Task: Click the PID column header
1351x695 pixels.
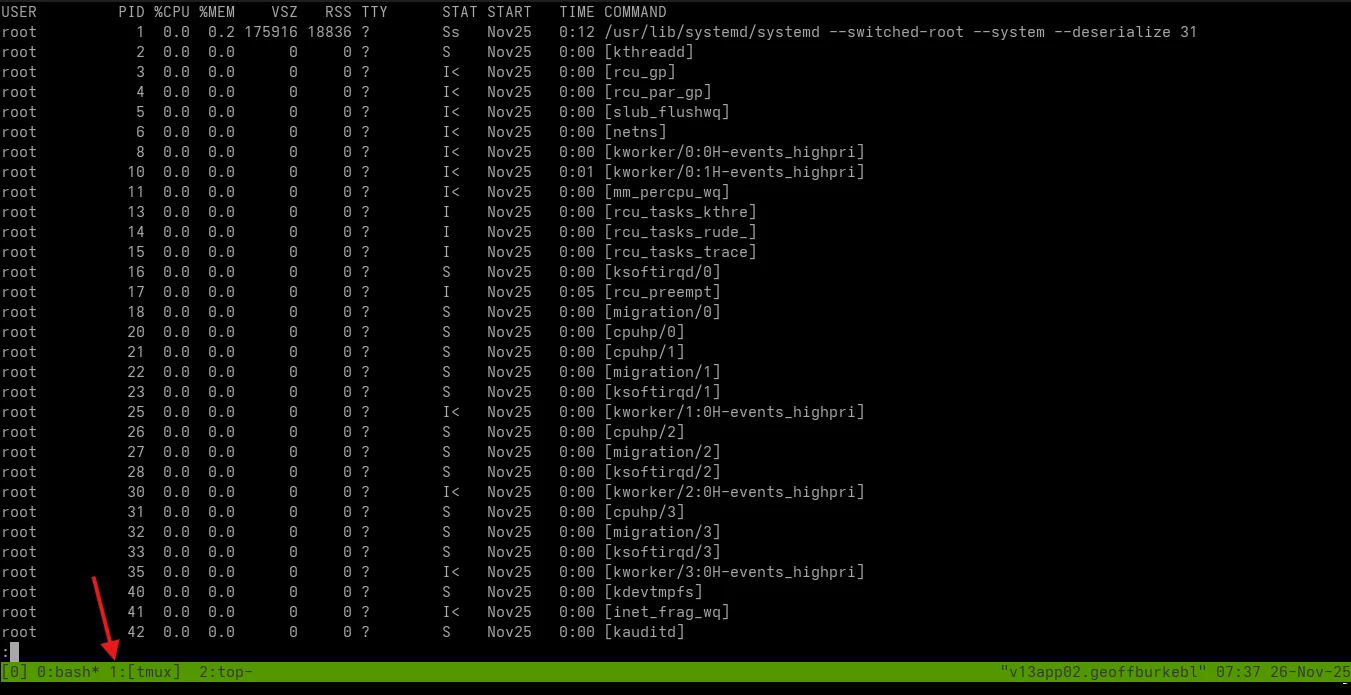Action: 131,12
